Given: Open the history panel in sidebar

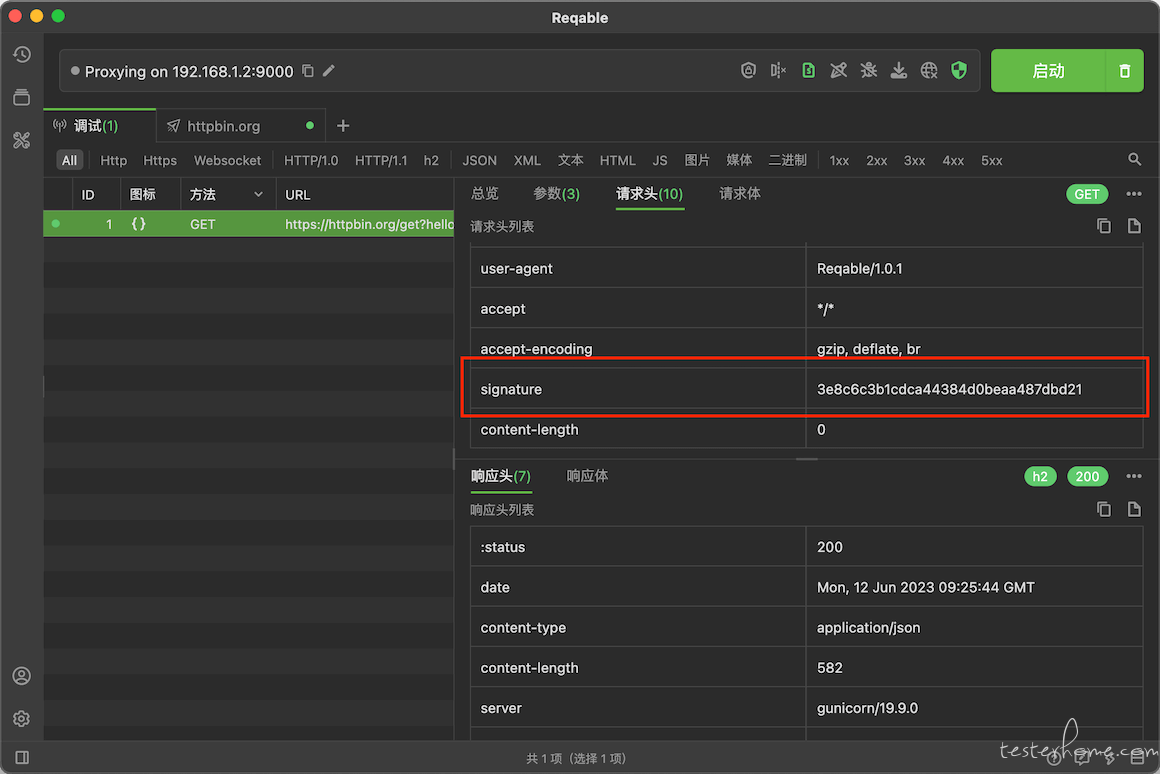Looking at the screenshot, I should pyautogui.click(x=21, y=55).
